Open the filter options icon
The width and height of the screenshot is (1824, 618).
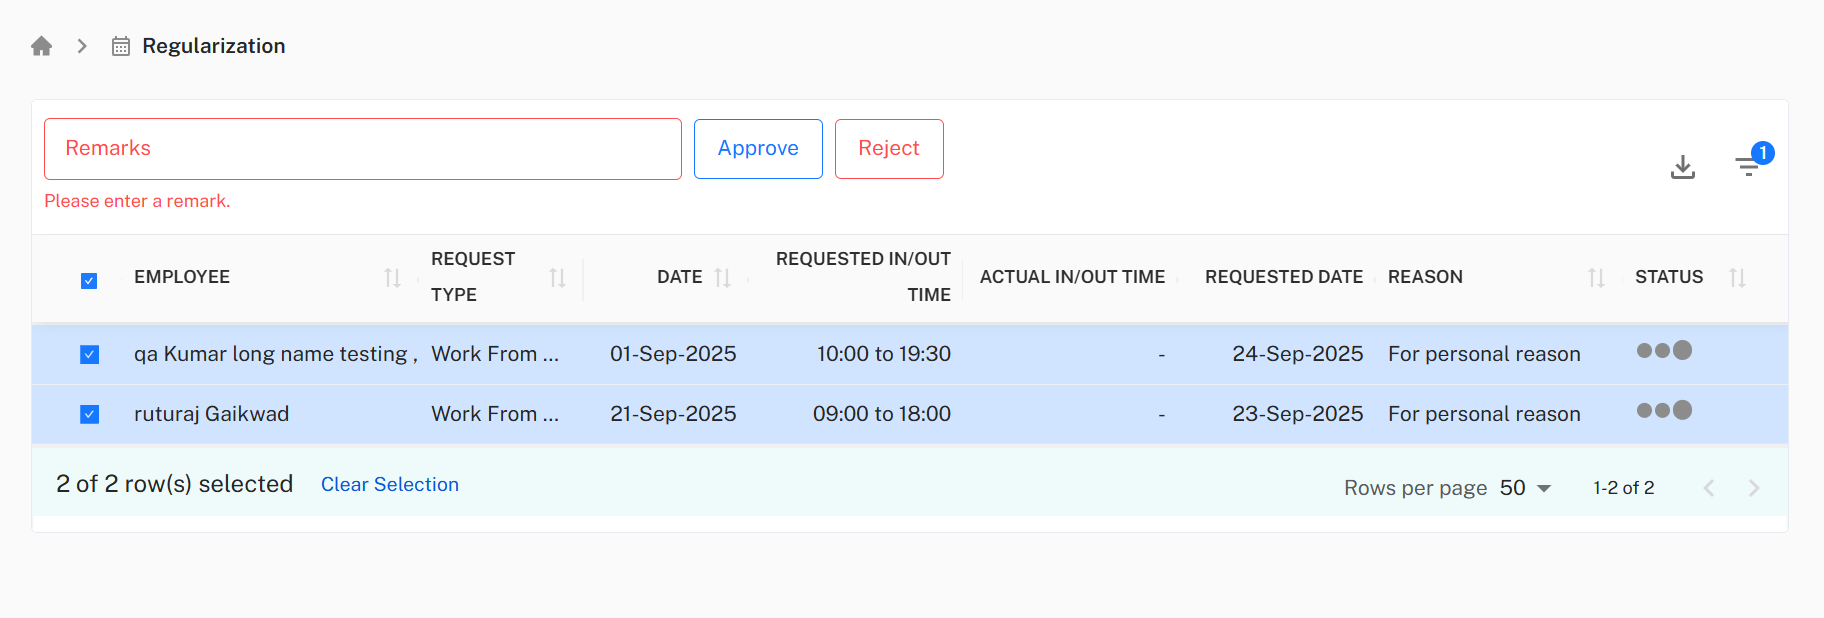tap(1748, 166)
